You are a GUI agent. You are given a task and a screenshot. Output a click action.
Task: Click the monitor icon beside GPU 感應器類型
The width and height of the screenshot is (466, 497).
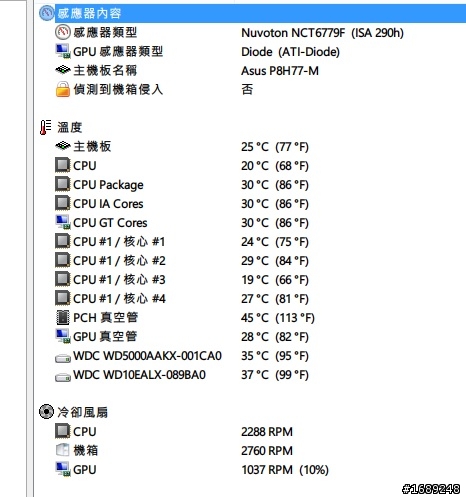(63, 51)
